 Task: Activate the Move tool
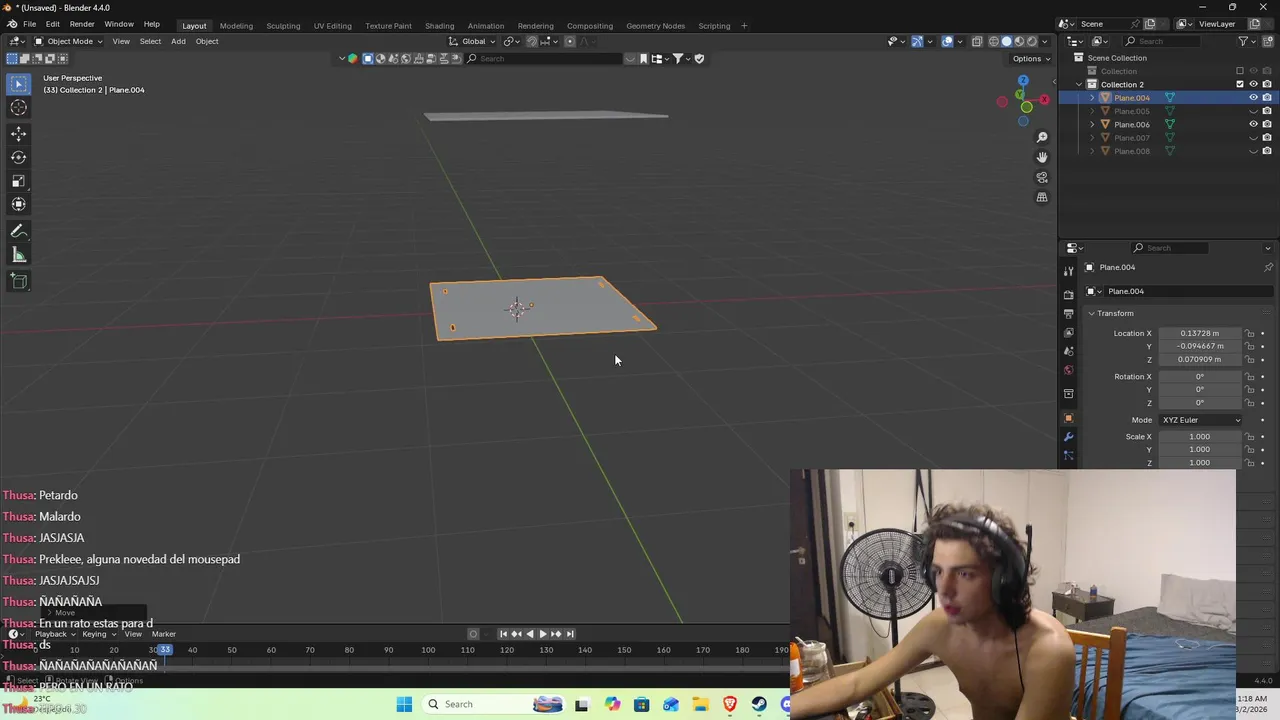19,133
